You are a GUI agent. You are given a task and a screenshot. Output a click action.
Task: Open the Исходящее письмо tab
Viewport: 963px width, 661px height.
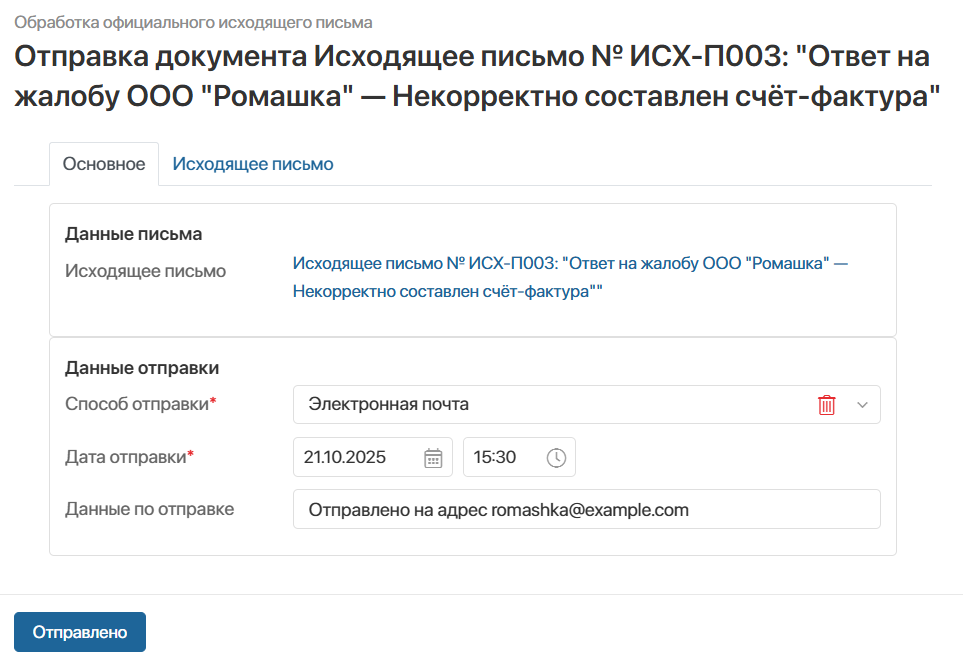pos(253,164)
